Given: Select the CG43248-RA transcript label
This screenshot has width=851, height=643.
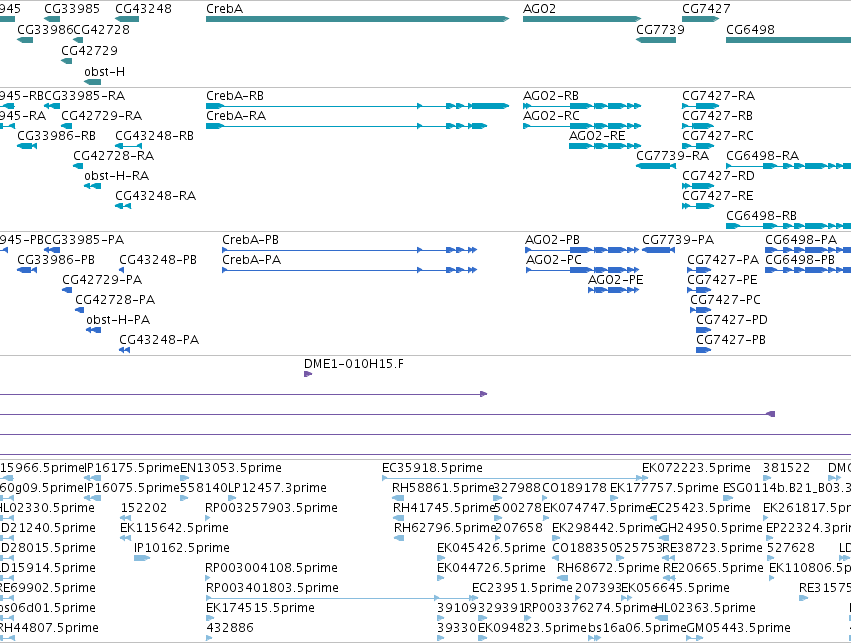Looking at the screenshot, I should coord(155,196).
